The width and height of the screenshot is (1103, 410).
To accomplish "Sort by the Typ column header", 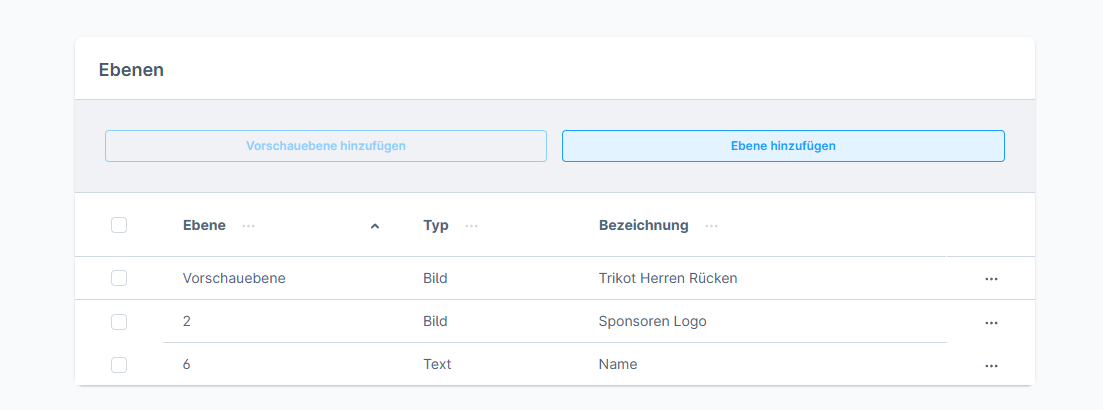I will (x=436, y=225).
